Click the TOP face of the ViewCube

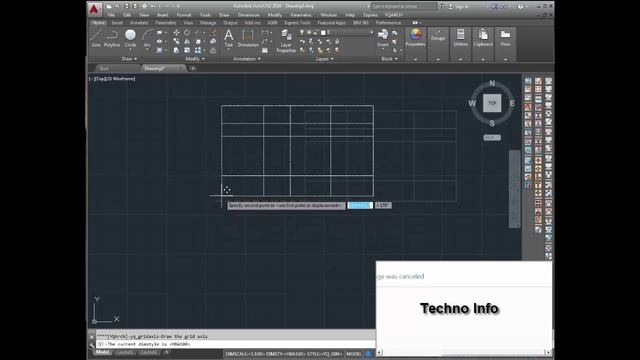click(492, 103)
